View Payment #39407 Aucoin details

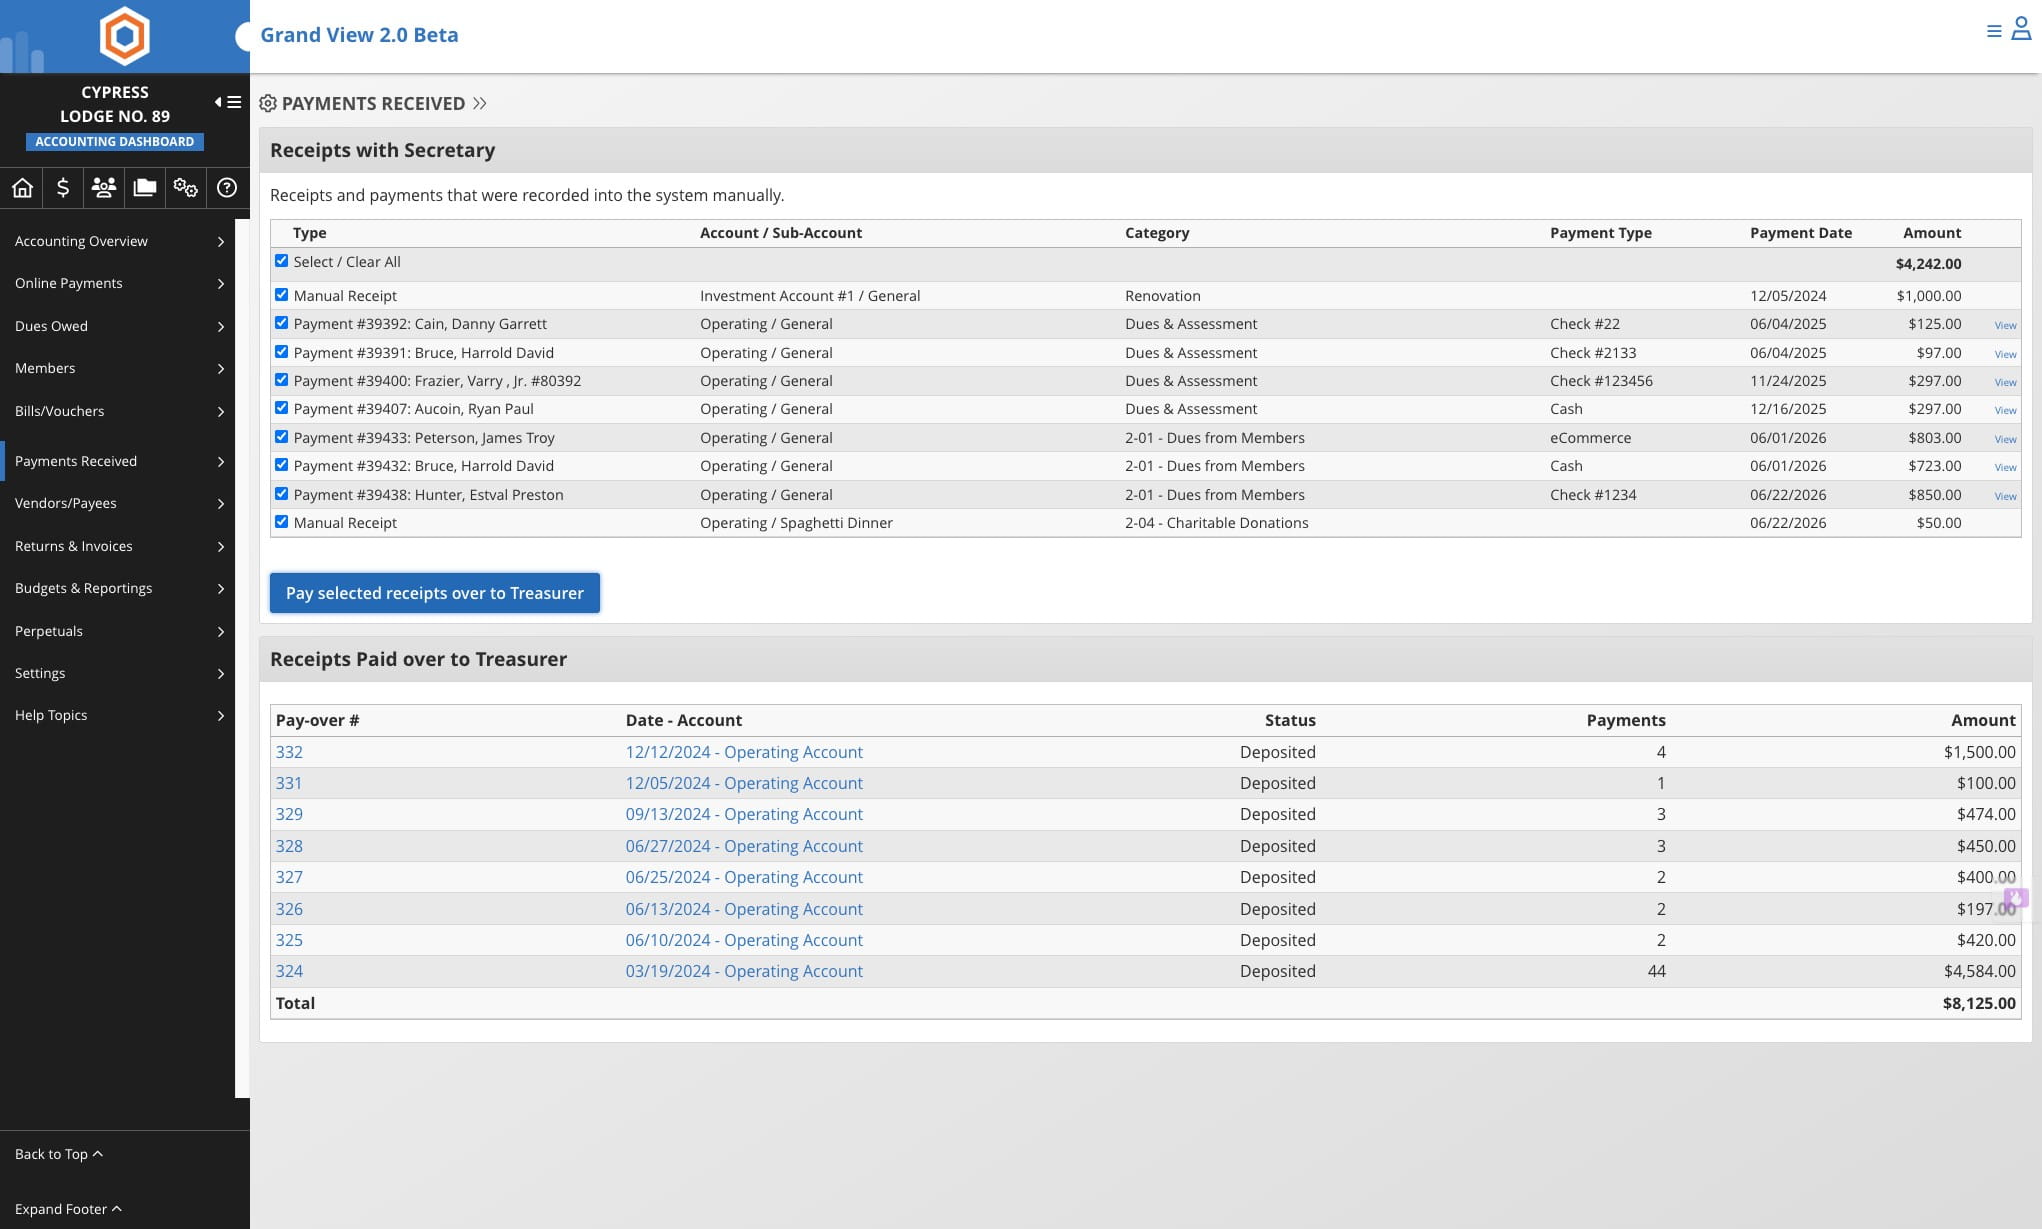pyautogui.click(x=2005, y=410)
